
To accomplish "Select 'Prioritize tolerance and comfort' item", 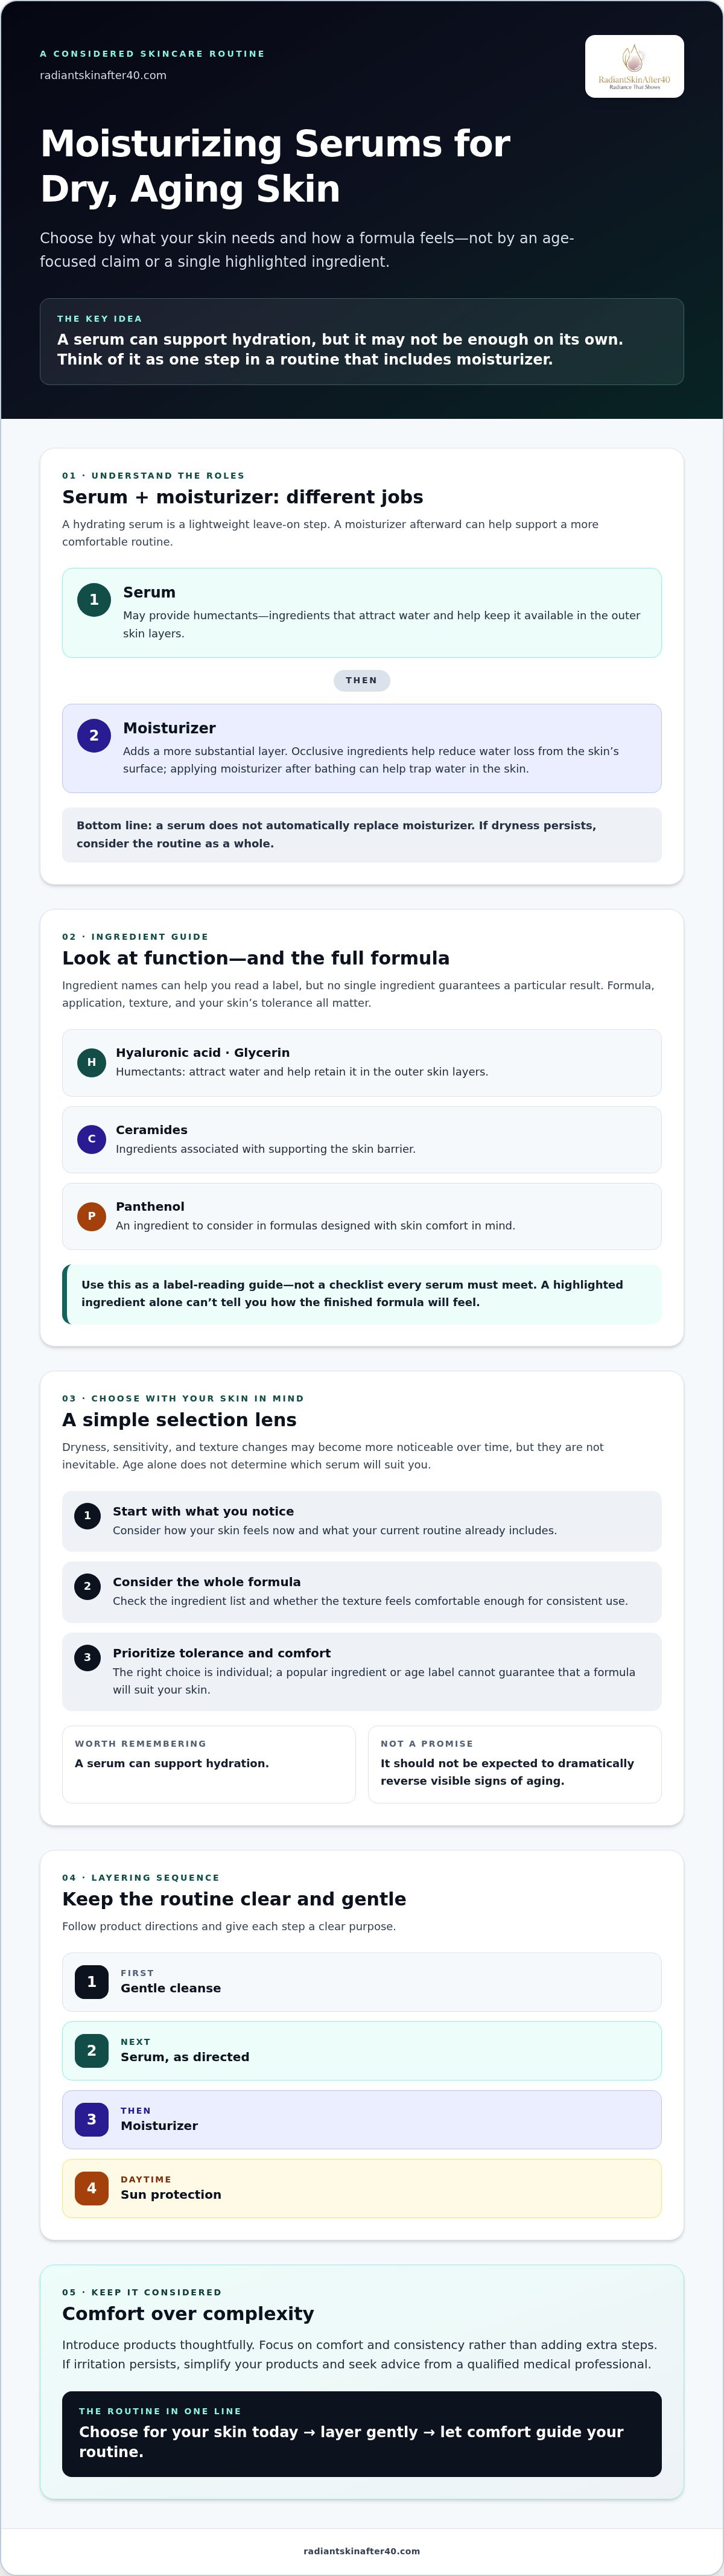I will [x=362, y=1672].
